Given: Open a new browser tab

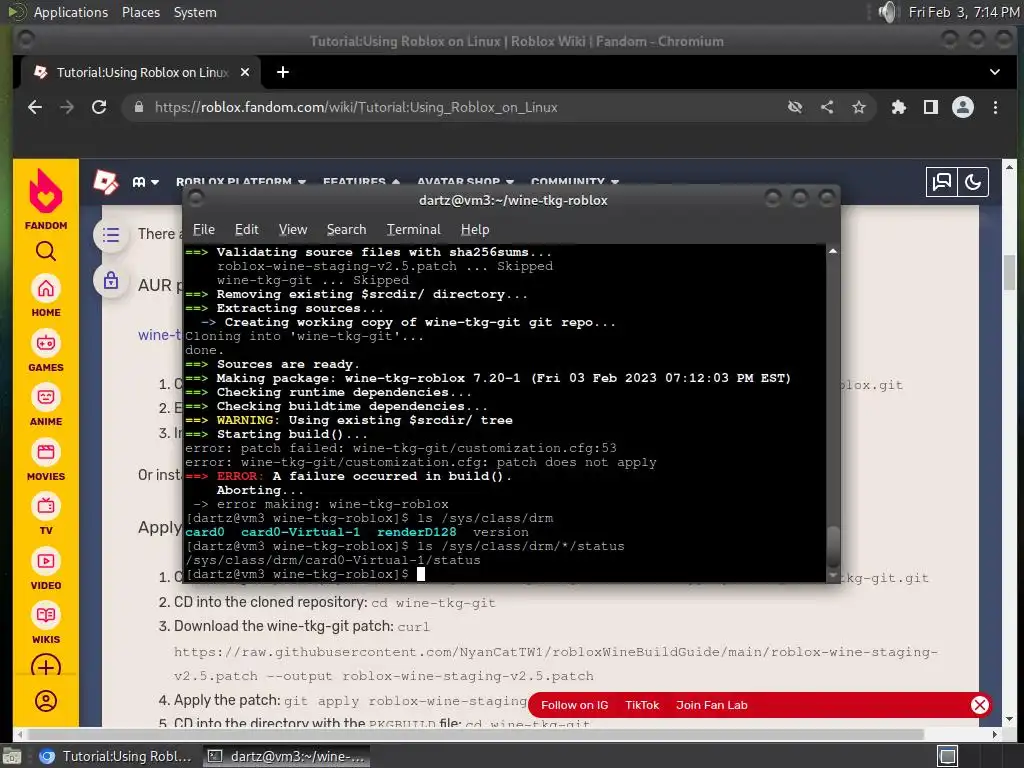Looking at the screenshot, I should pos(283,72).
